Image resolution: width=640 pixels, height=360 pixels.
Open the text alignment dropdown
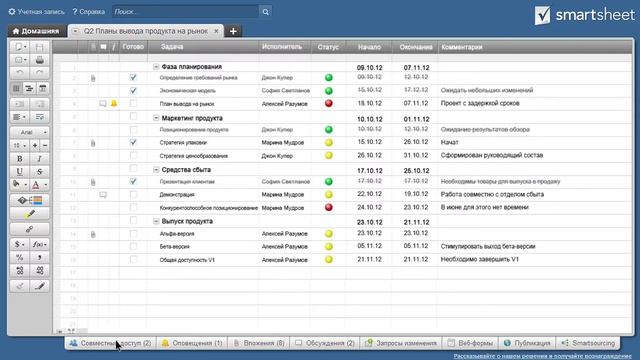(x=19, y=117)
